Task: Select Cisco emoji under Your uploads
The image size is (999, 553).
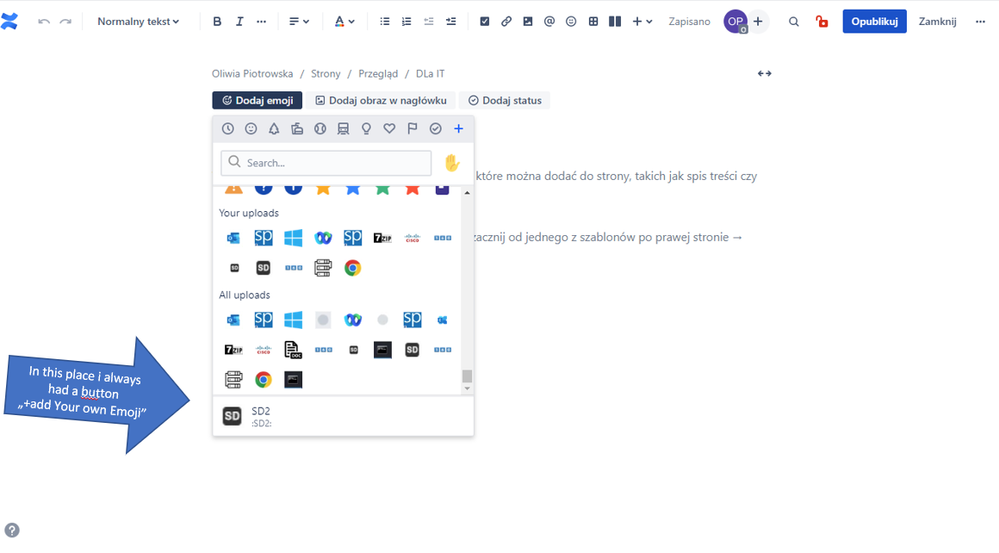Action: click(412, 238)
